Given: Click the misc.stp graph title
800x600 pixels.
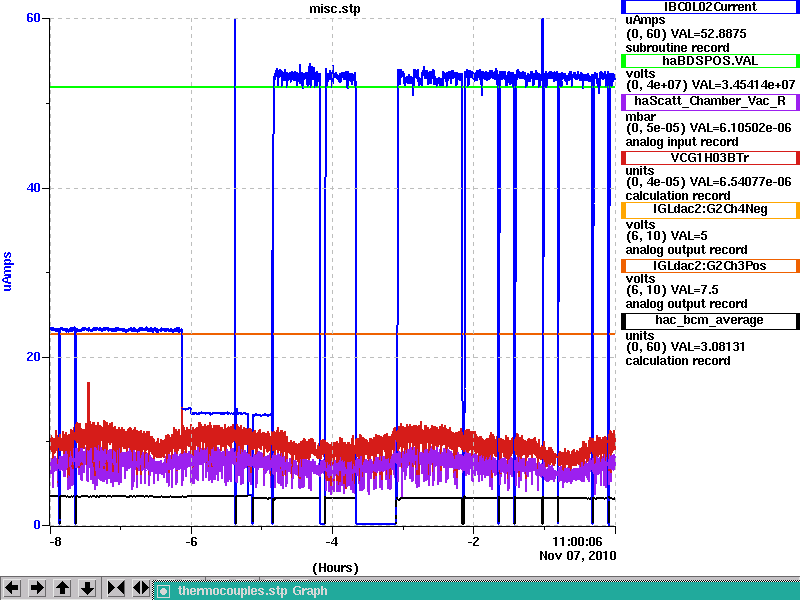Looking at the screenshot, I should 334,9.
